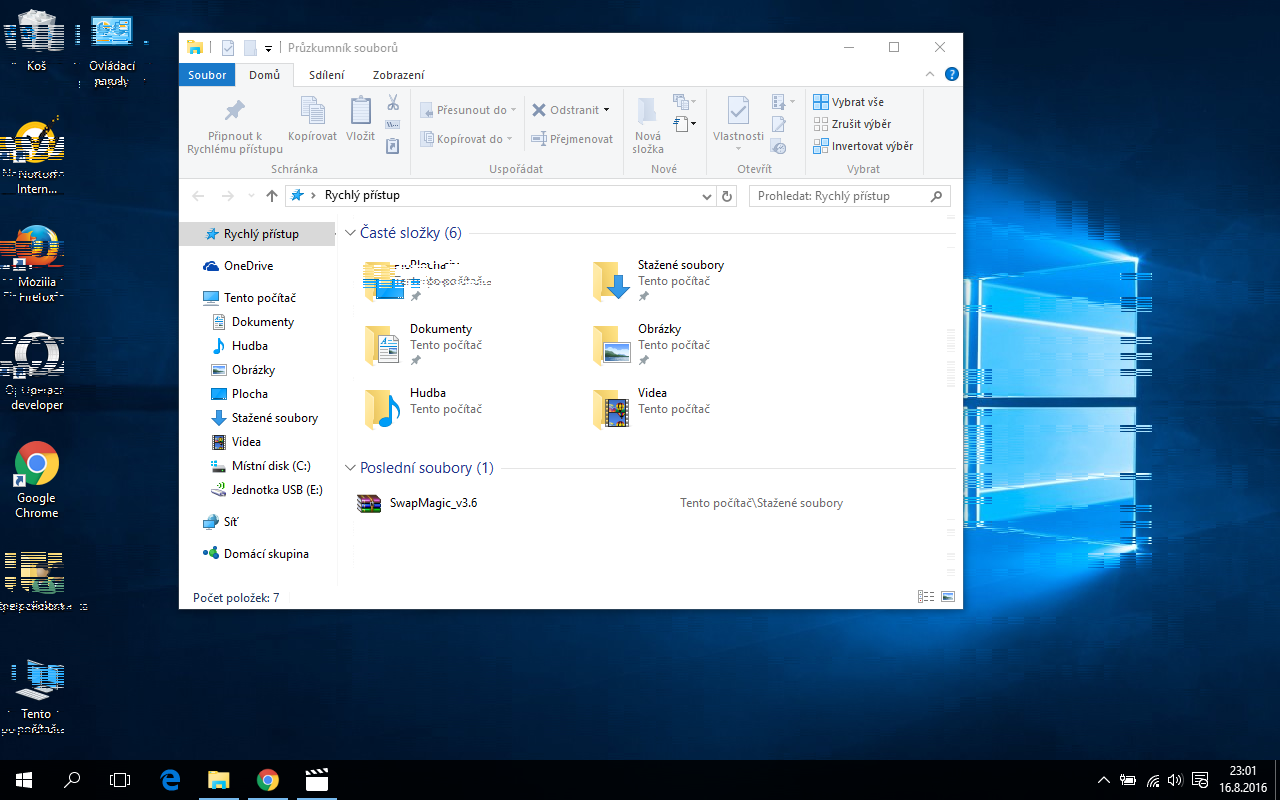1280x800 pixels.
Task: Switch to large thumbnails view icon
Action: 947,597
